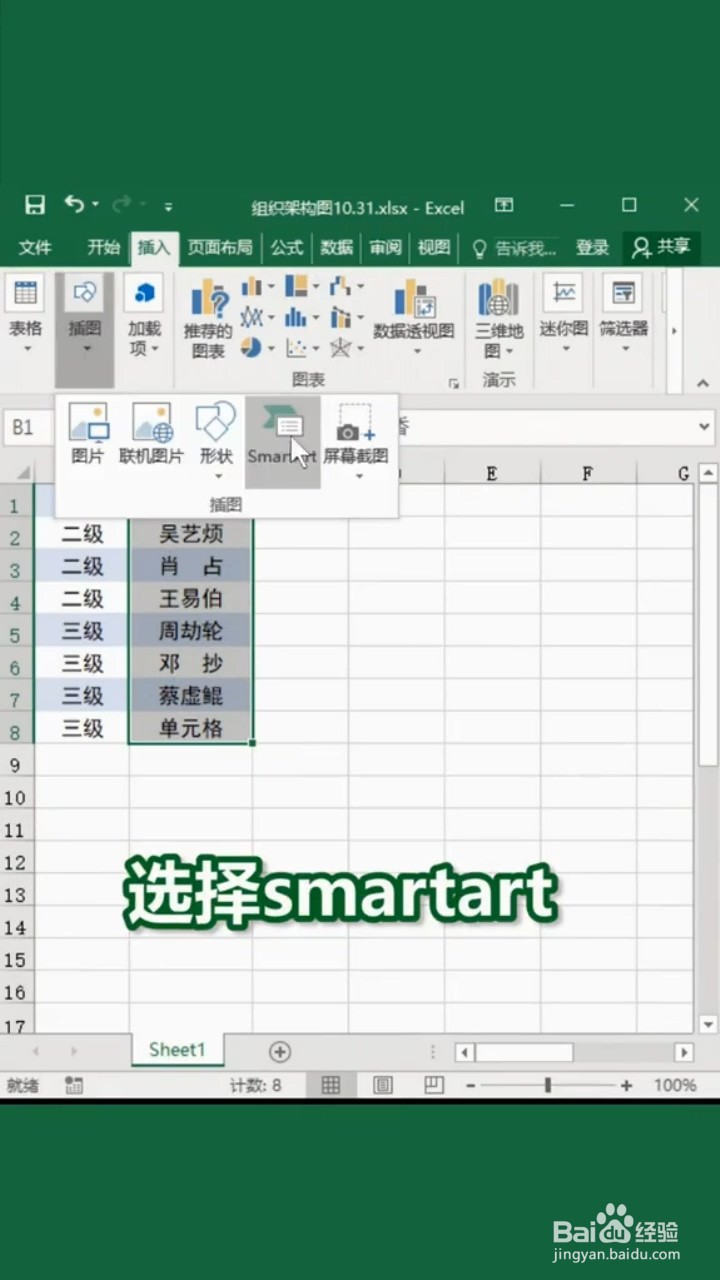Image resolution: width=720 pixels, height=1280 pixels.
Task: Select row 10 header
Action: pyautogui.click(x=16, y=798)
